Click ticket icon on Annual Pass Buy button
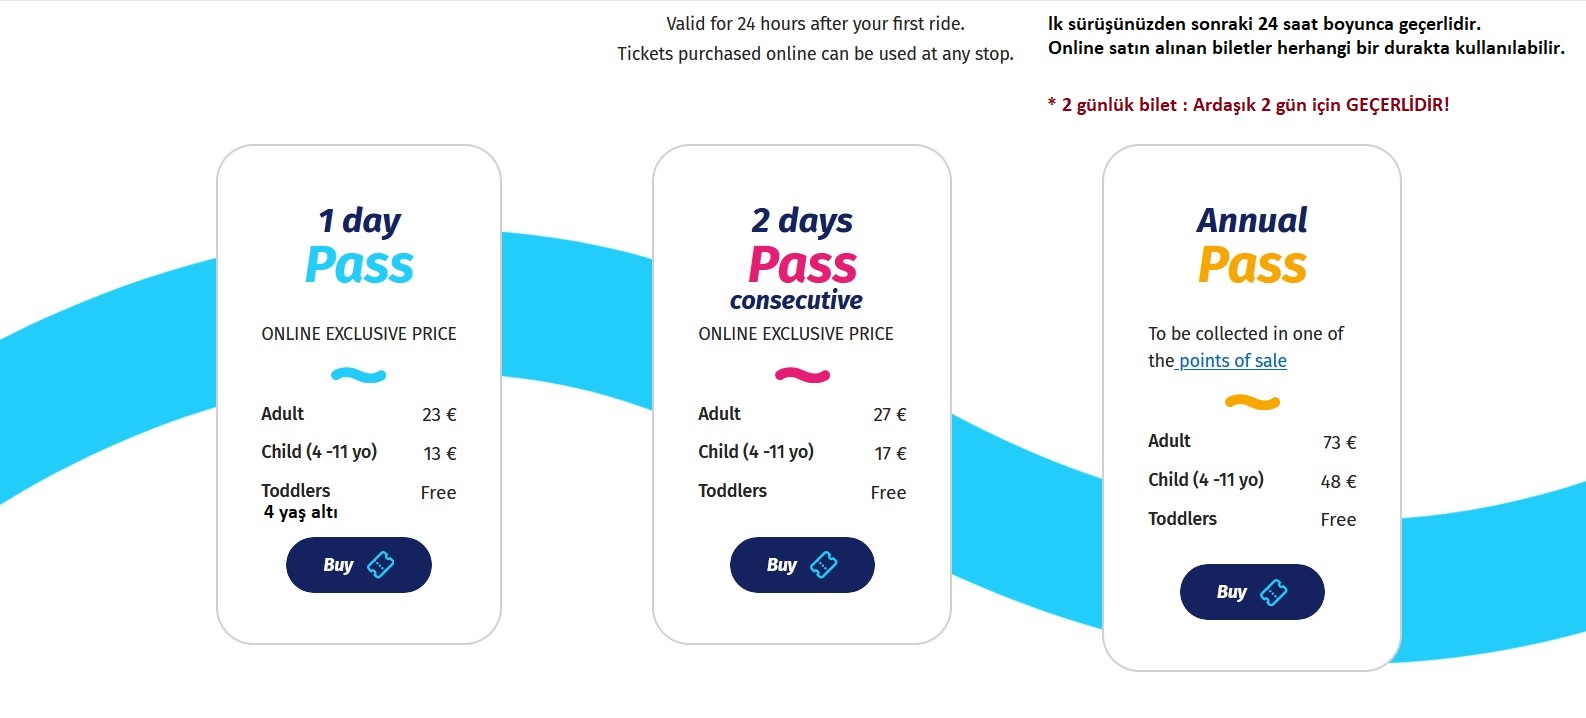The width and height of the screenshot is (1586, 718). [x=1273, y=592]
